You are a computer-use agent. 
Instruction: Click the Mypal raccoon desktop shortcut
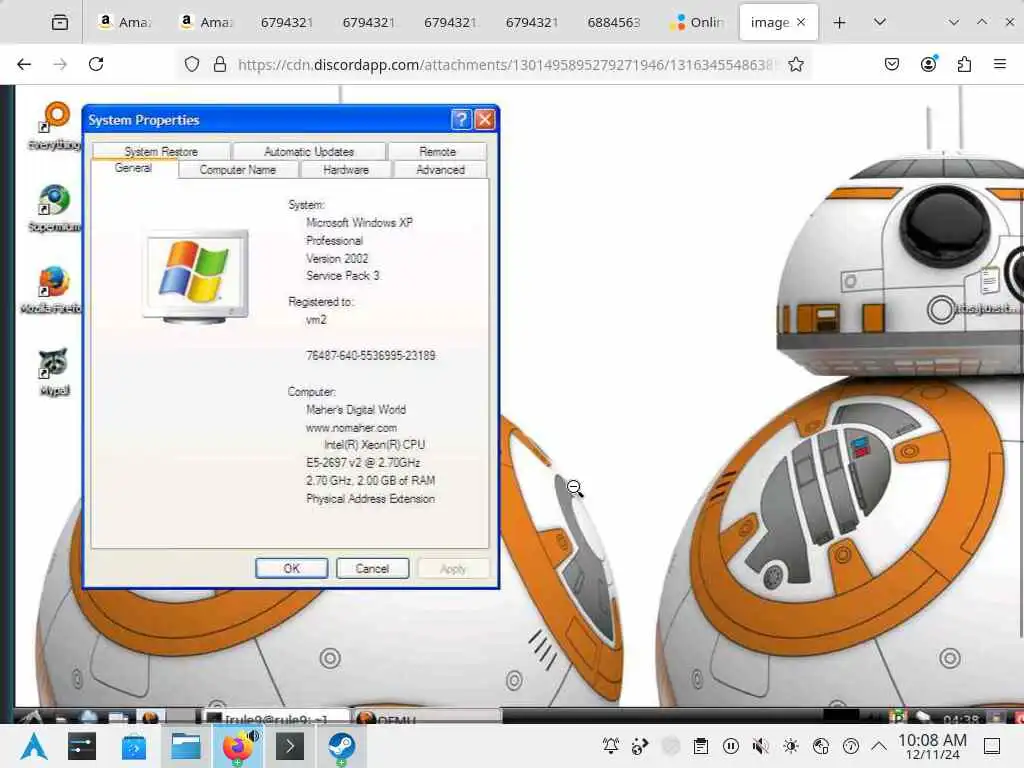tap(54, 371)
